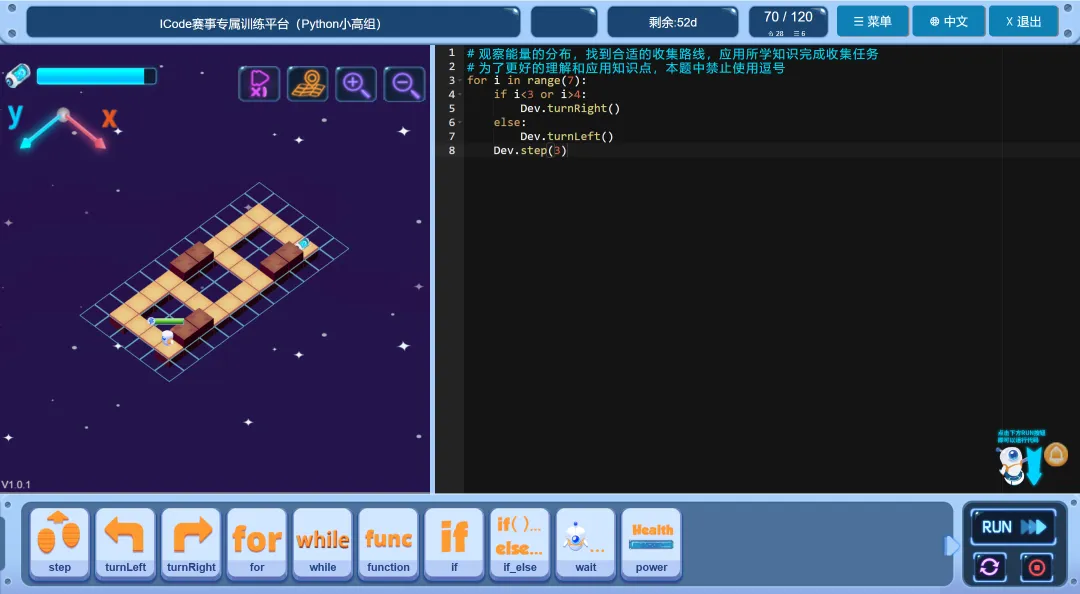The image size is (1080, 594).
Task: Click the x and y axis indicator
Action: coord(63,127)
